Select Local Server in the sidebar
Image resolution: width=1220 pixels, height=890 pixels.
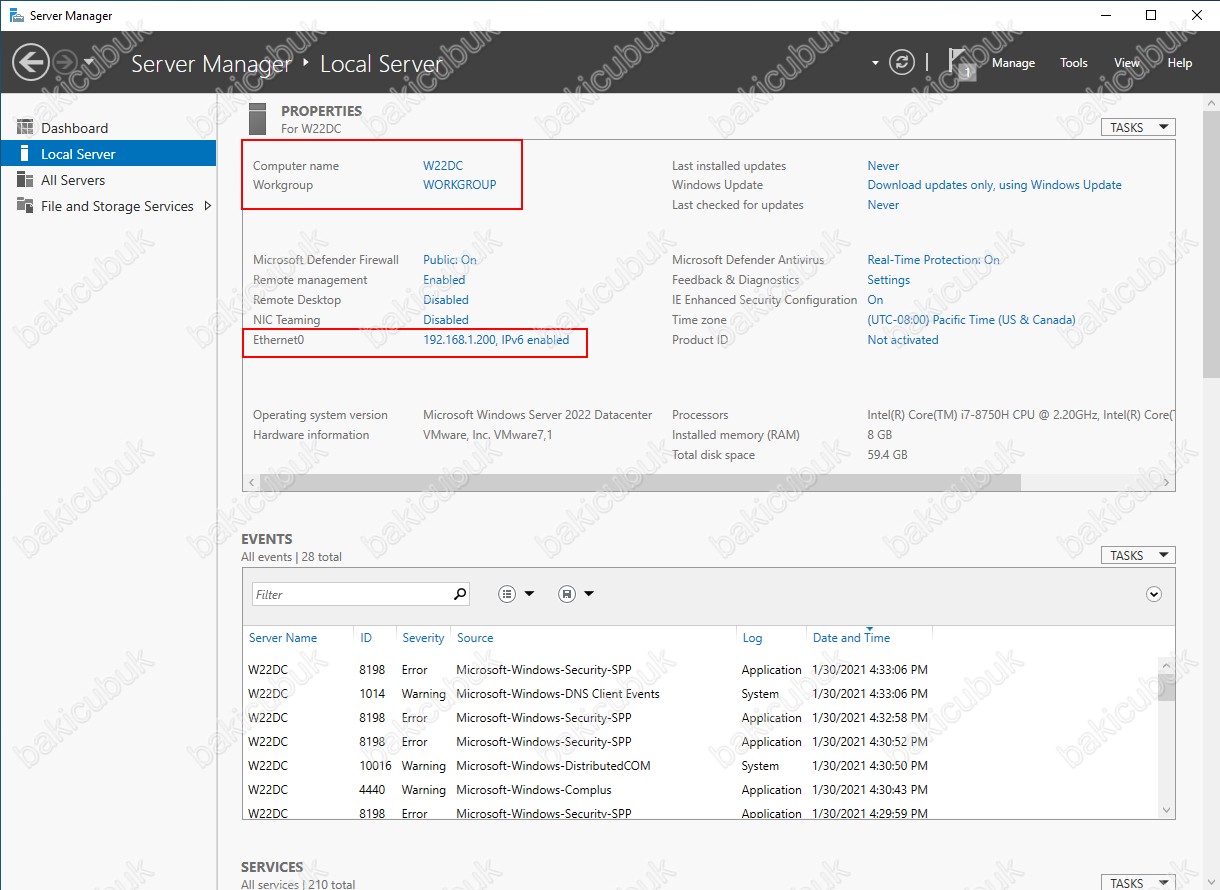(108, 154)
